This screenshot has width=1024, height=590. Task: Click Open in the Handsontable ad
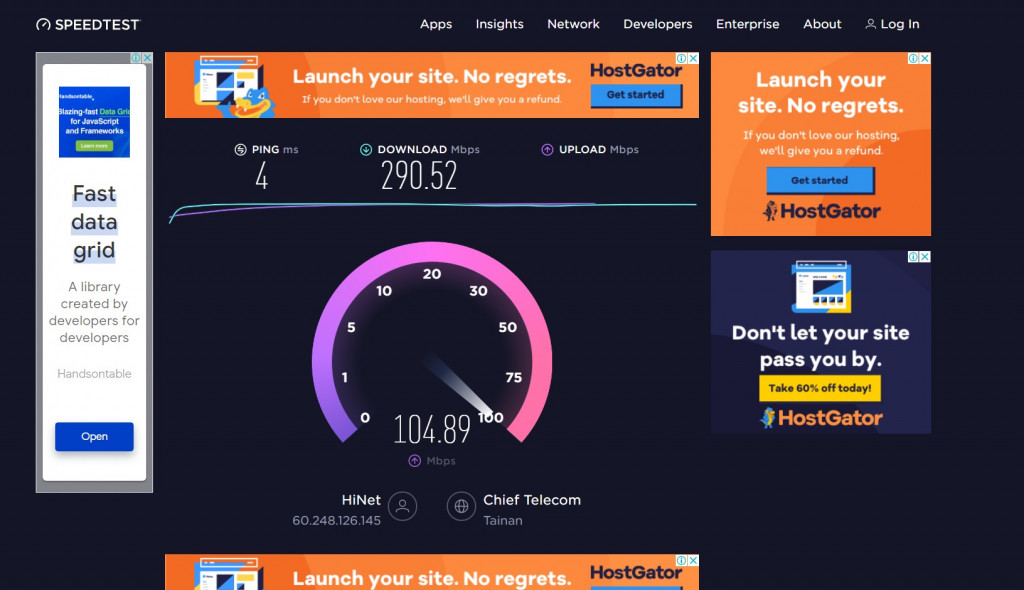tap(94, 436)
